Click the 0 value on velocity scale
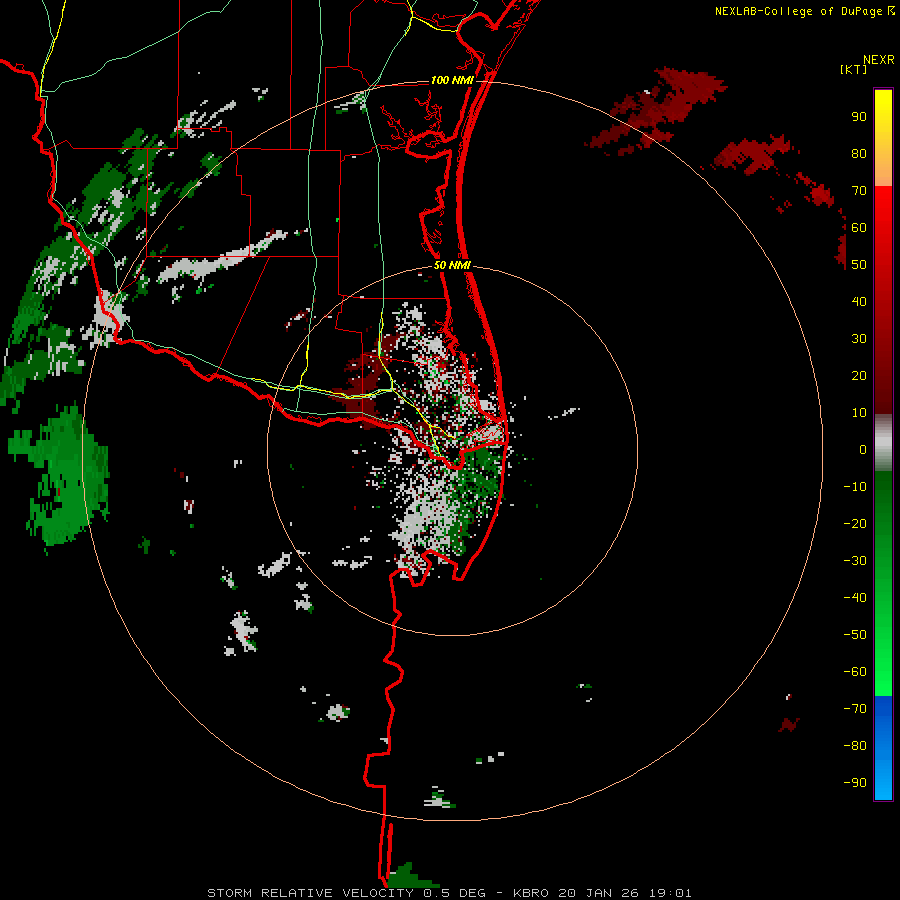This screenshot has height=900, width=900. [863, 449]
